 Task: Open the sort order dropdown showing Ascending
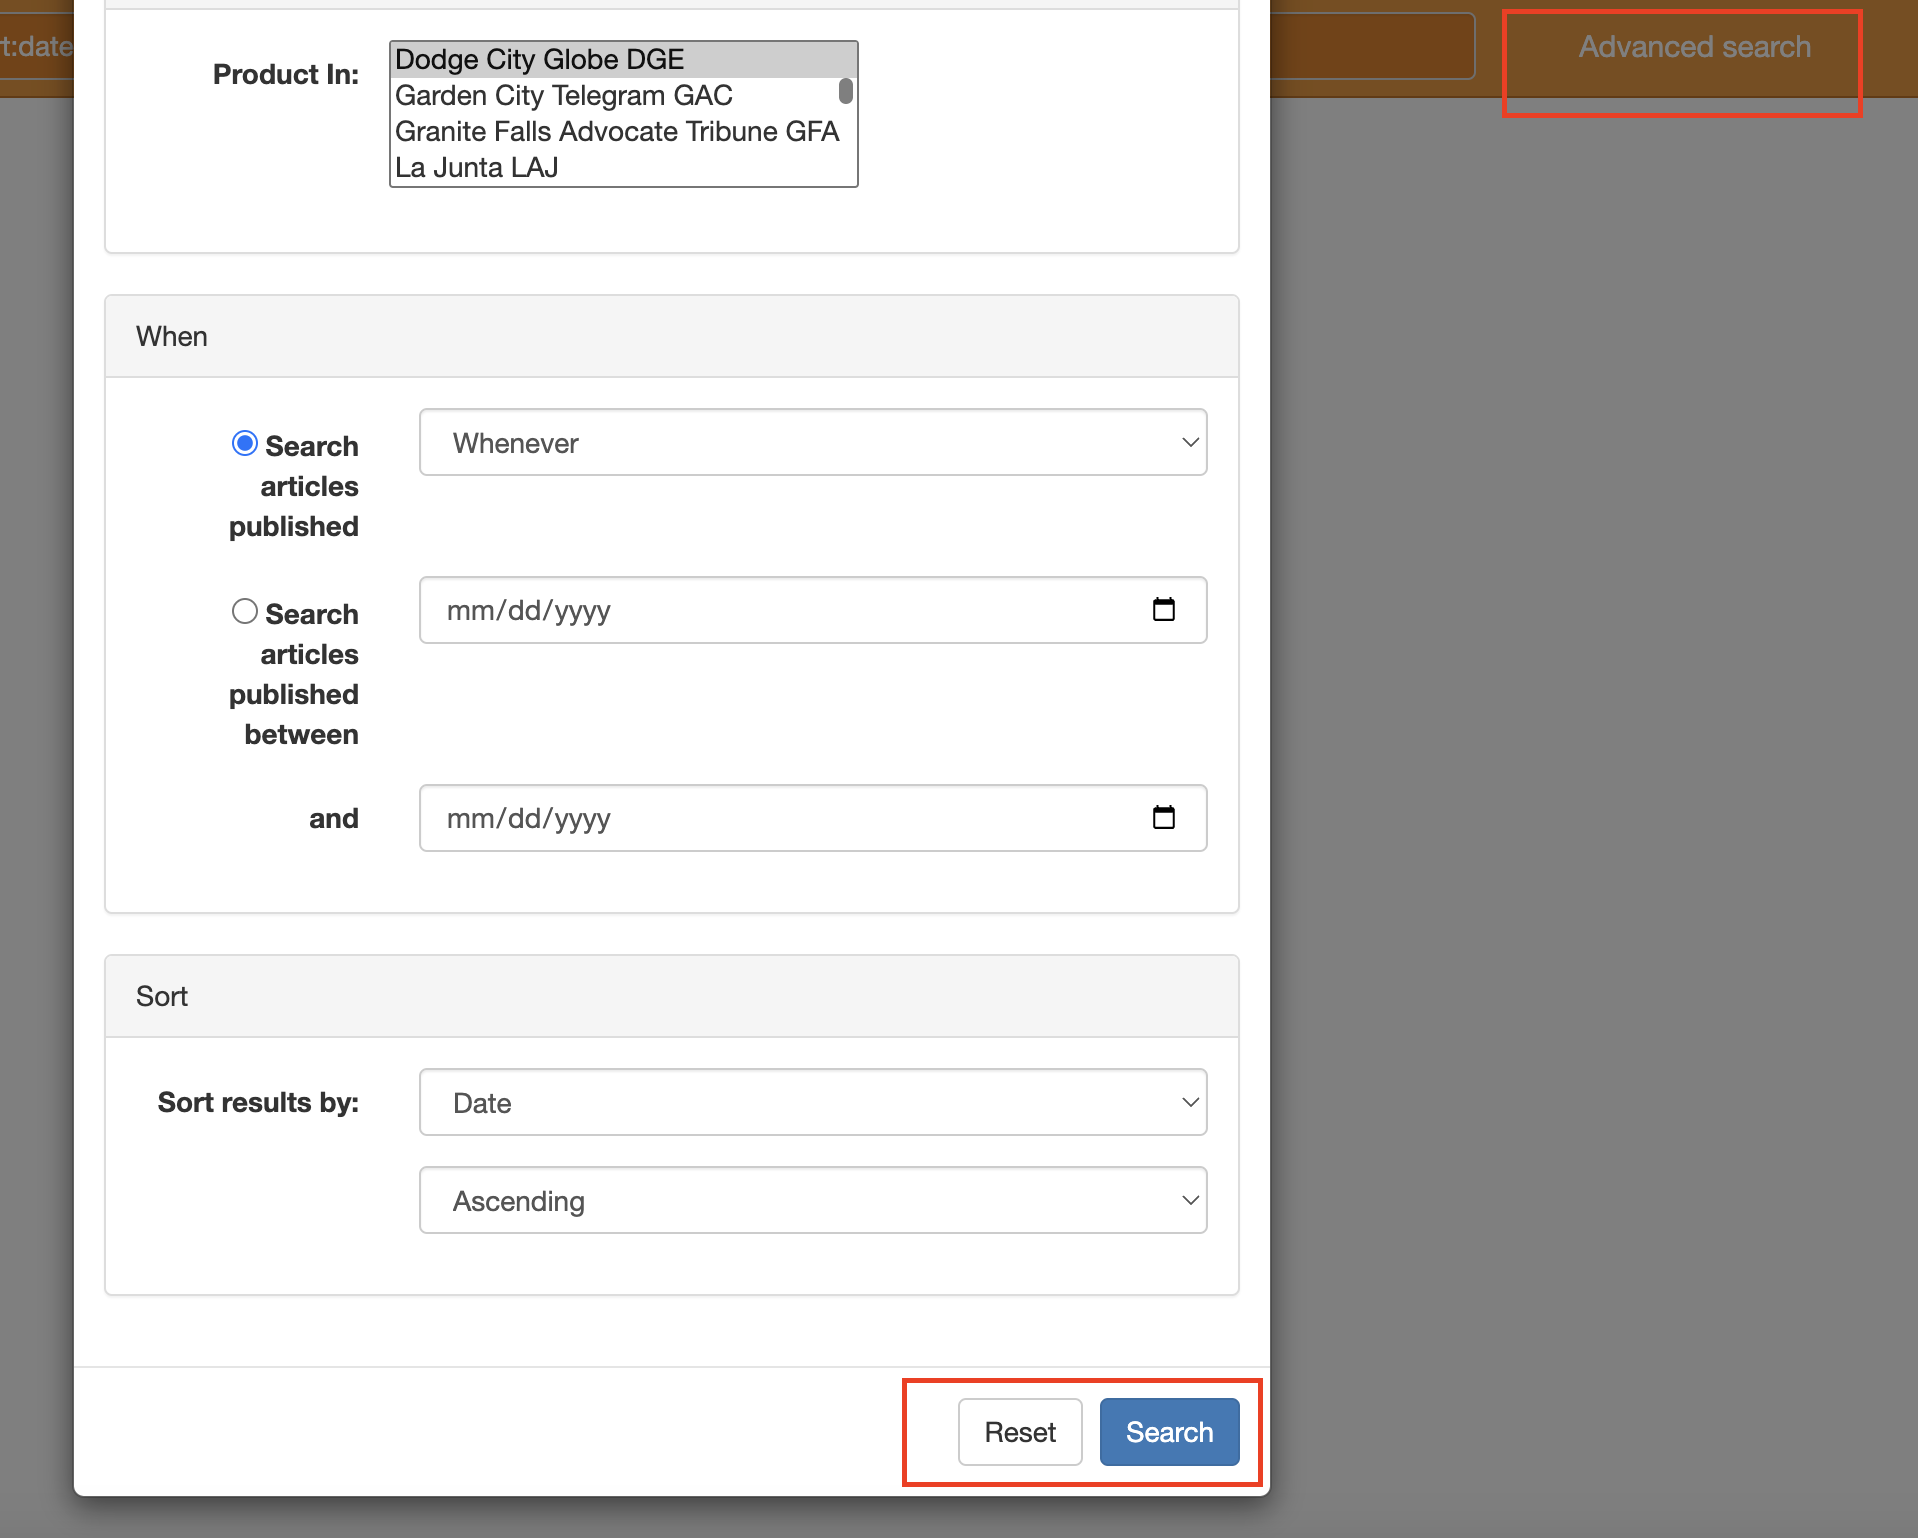pos(812,1200)
